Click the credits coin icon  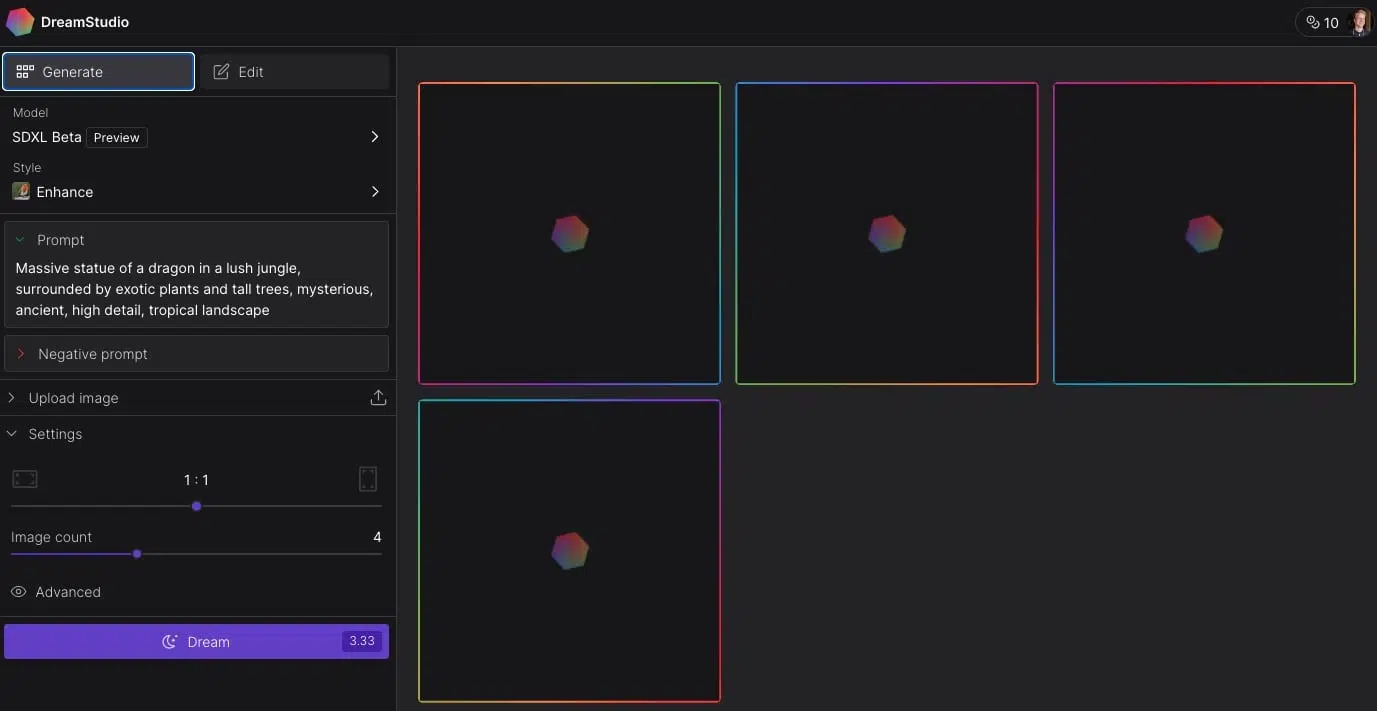coord(1311,21)
